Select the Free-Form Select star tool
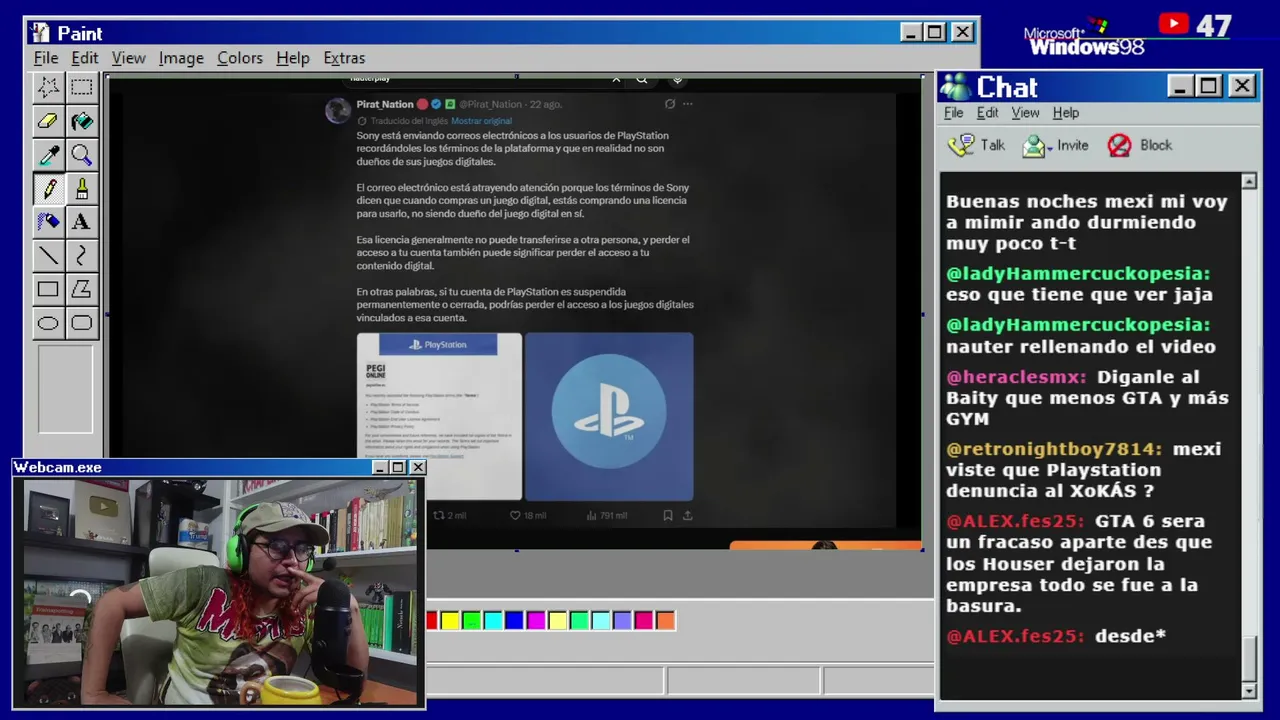1280x720 pixels. pyautogui.click(x=48, y=87)
